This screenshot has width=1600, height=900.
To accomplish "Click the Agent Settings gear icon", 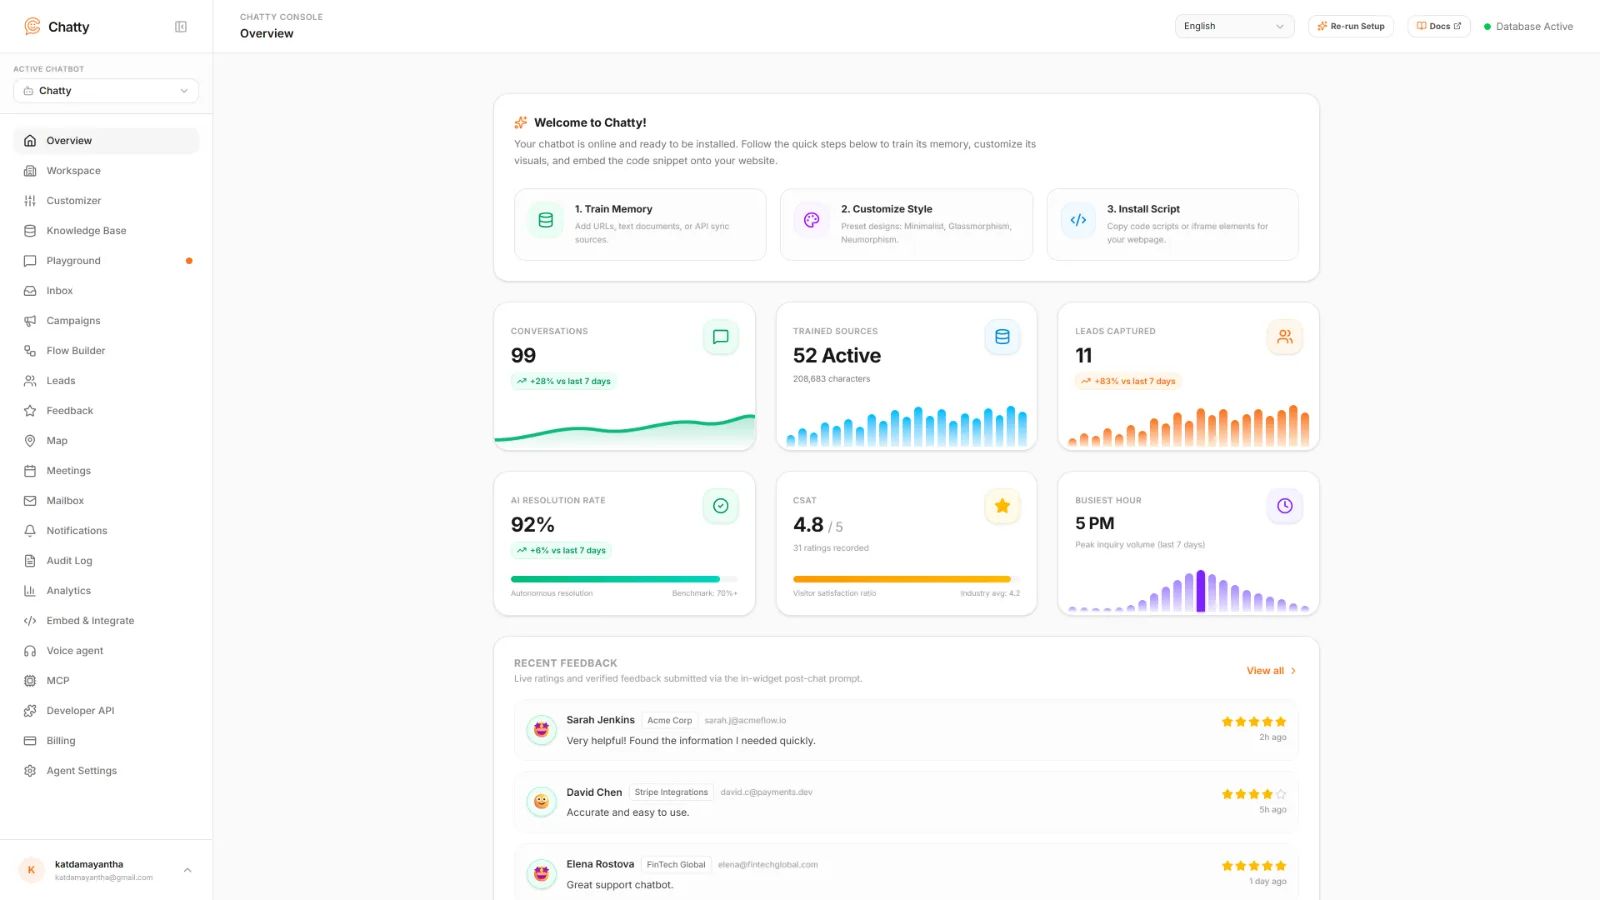I will [30, 771].
